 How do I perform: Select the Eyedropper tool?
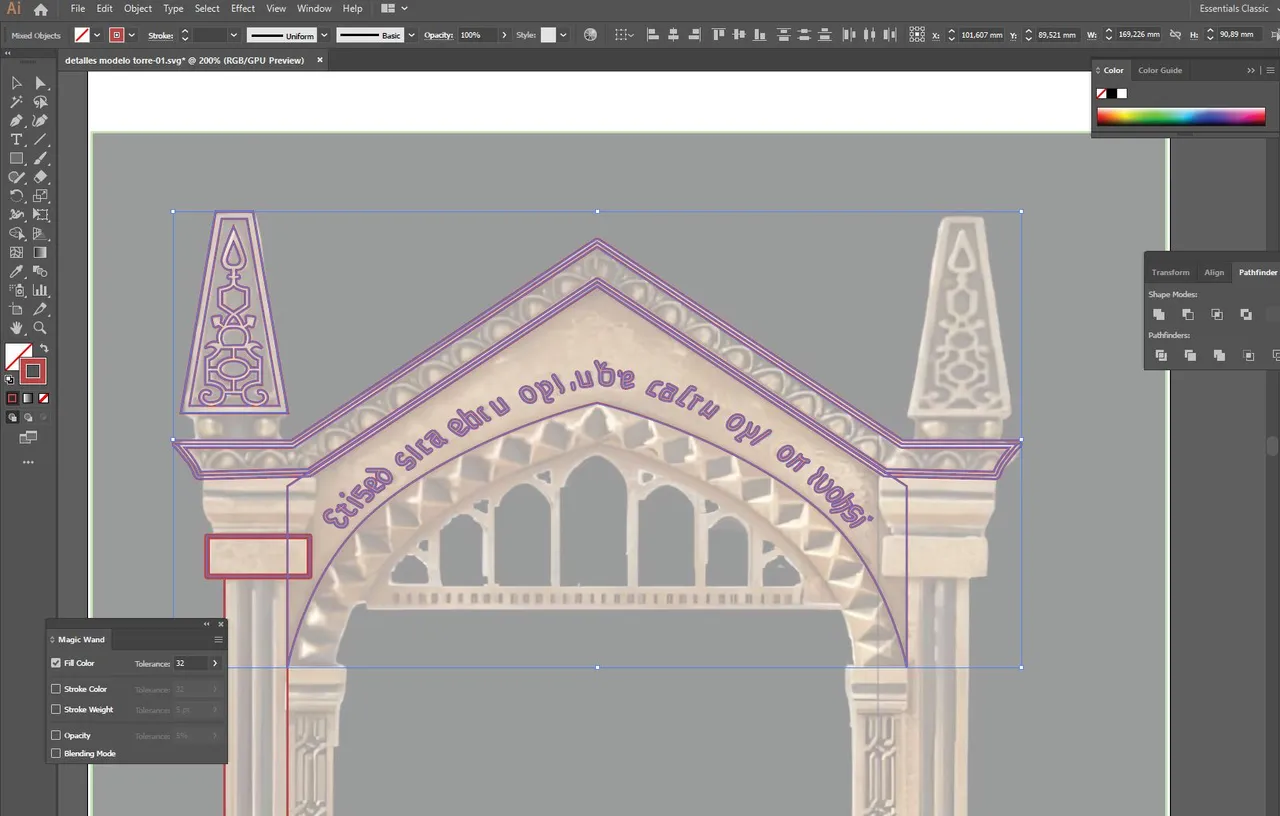(17, 272)
